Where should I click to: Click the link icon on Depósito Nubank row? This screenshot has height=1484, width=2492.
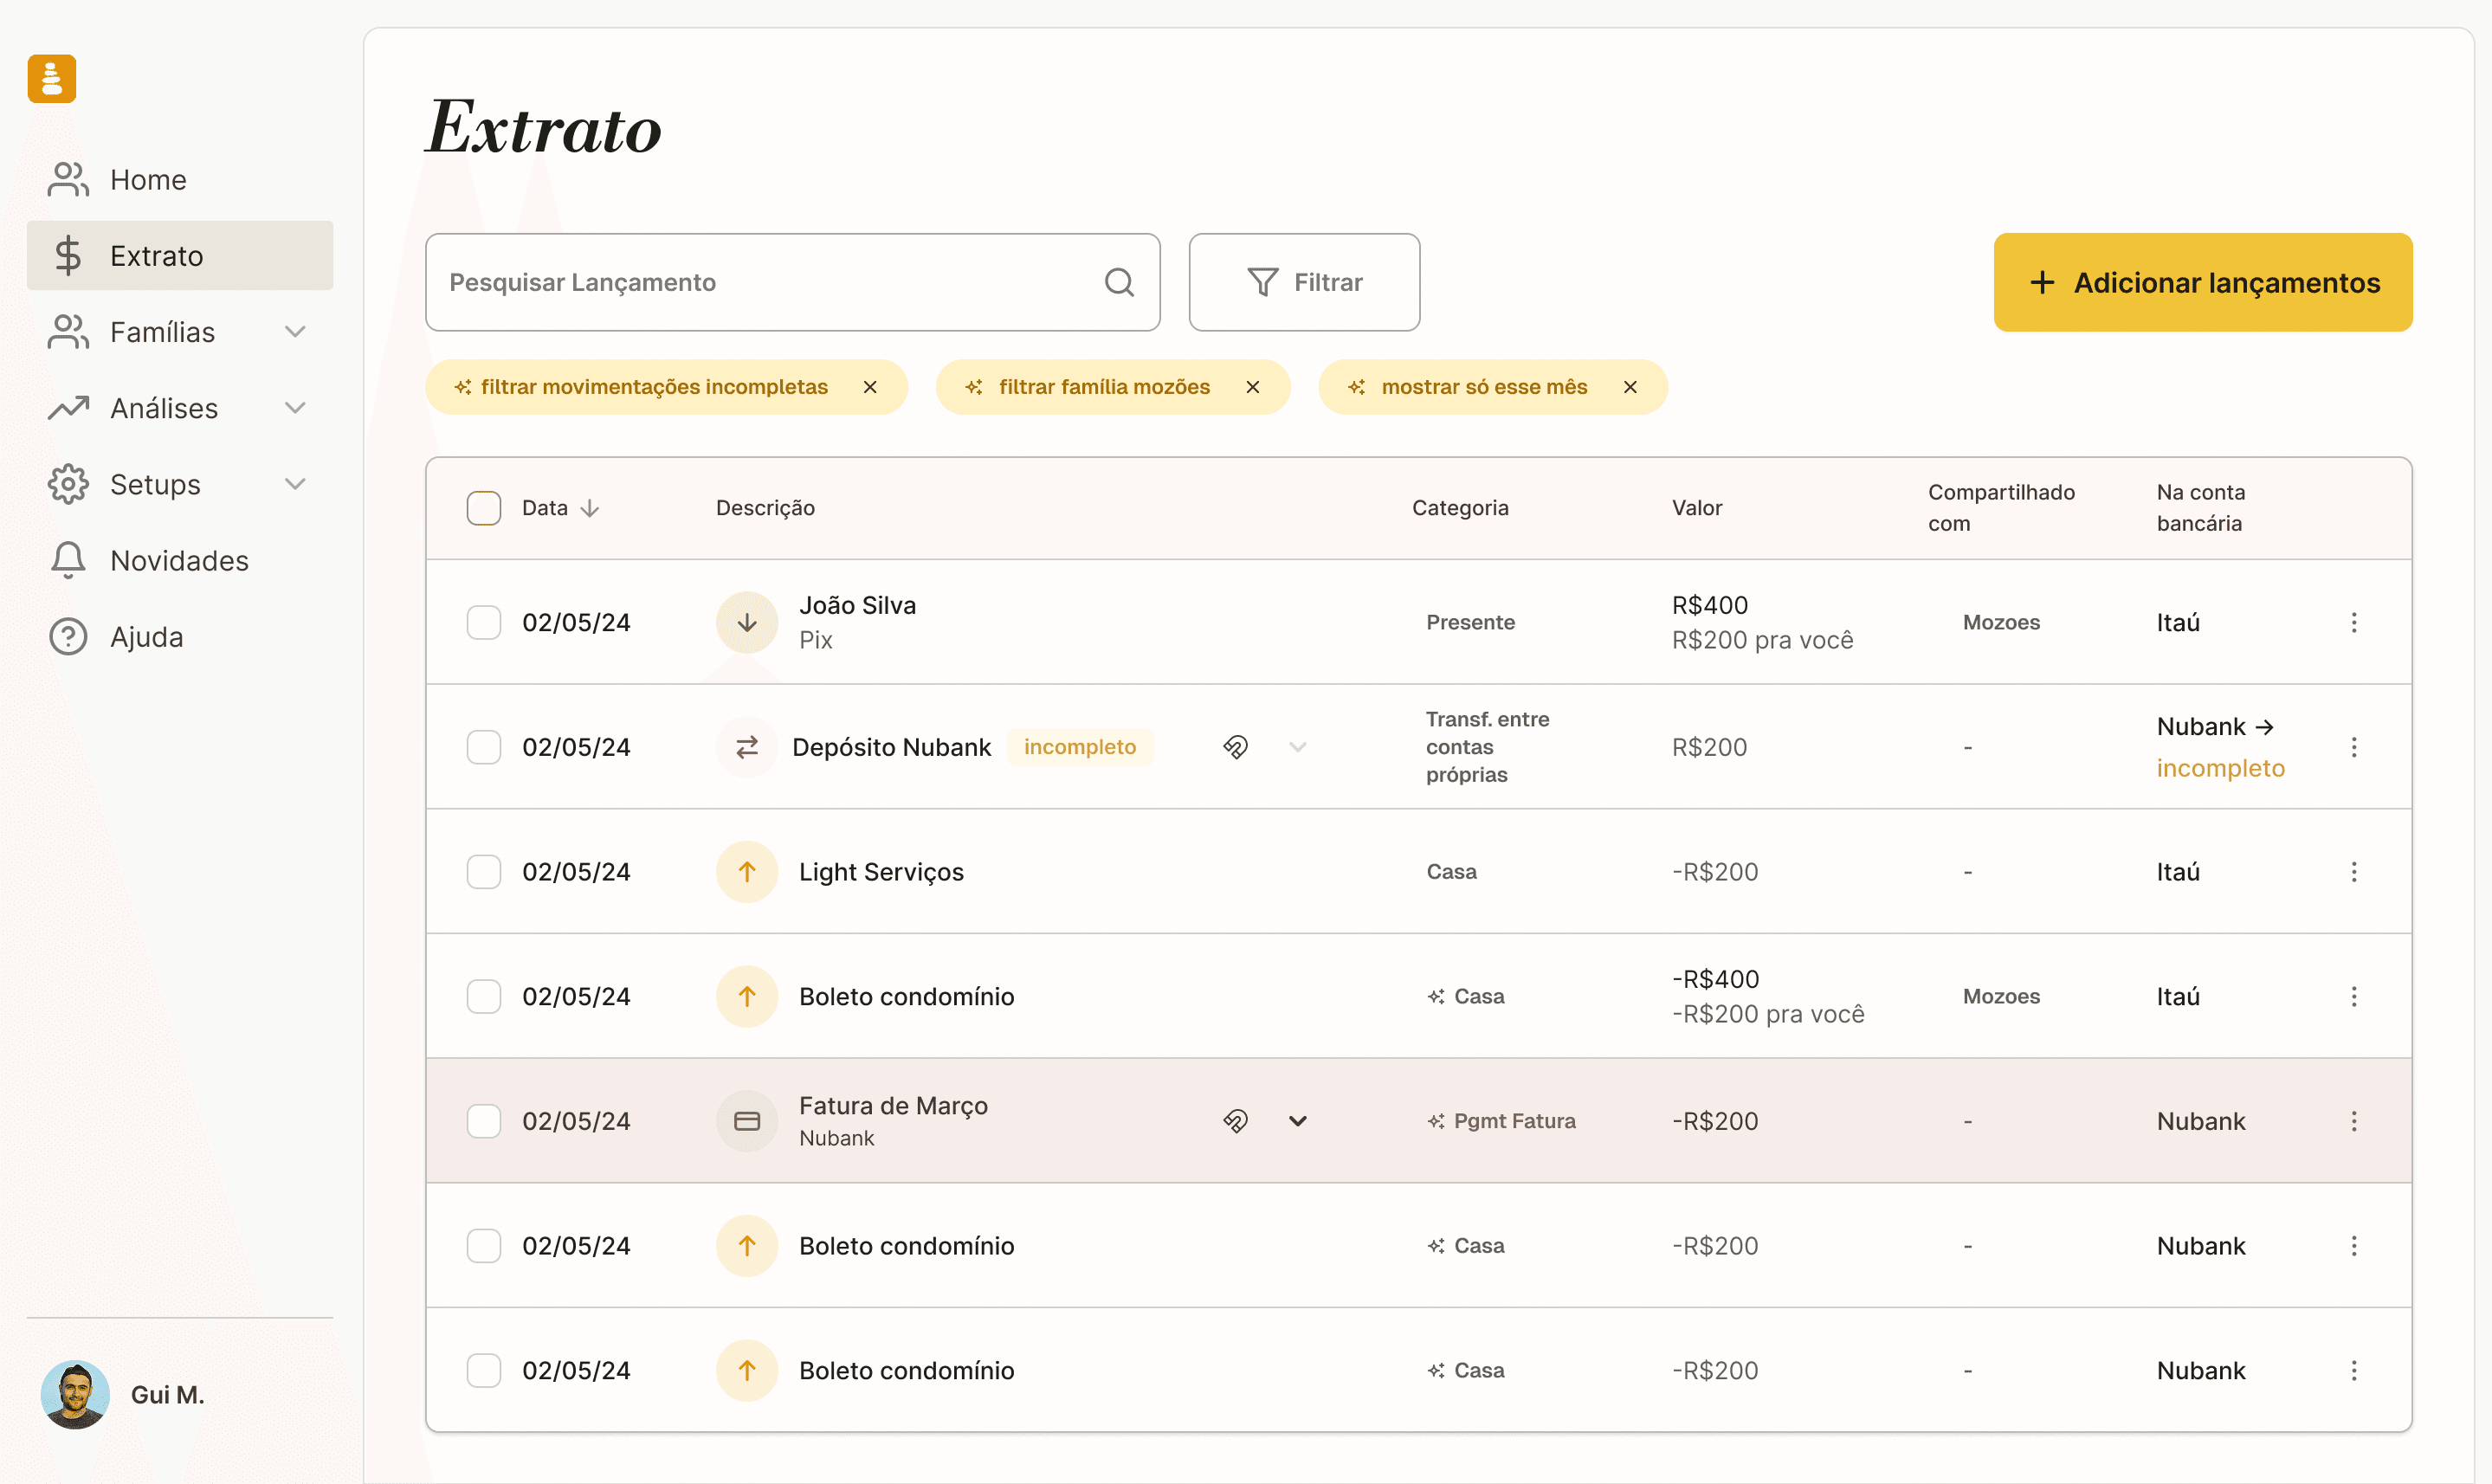[x=1236, y=747]
